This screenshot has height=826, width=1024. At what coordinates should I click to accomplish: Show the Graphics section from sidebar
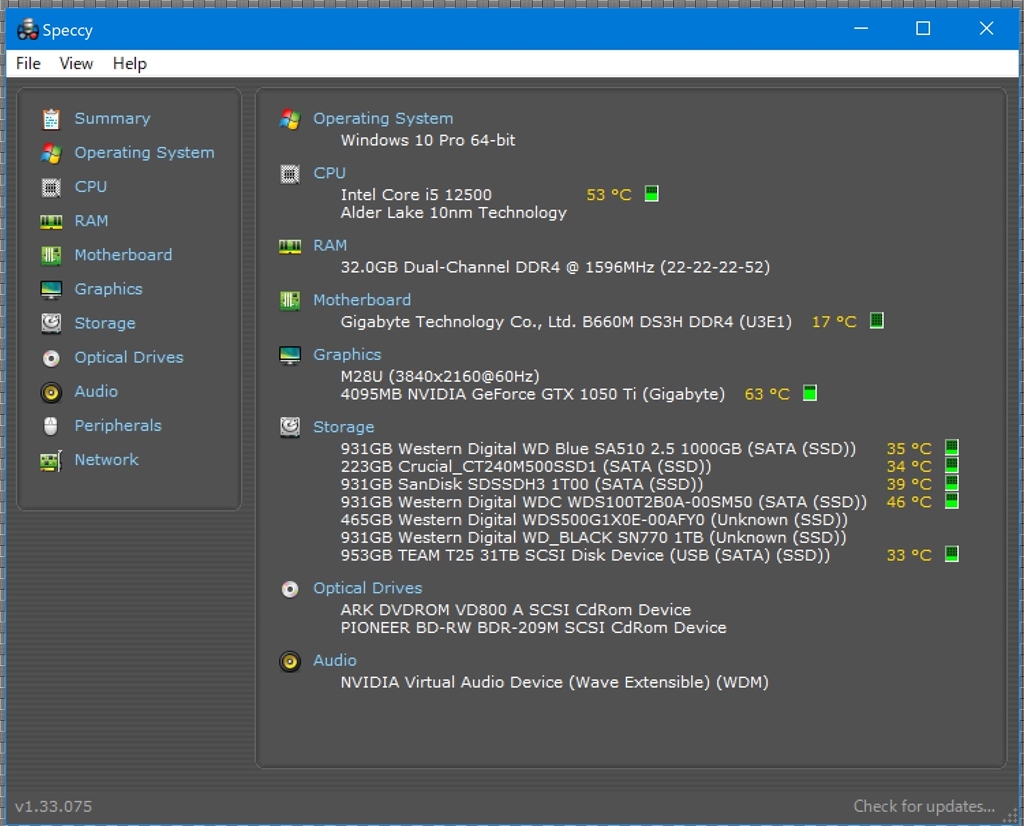pos(108,289)
